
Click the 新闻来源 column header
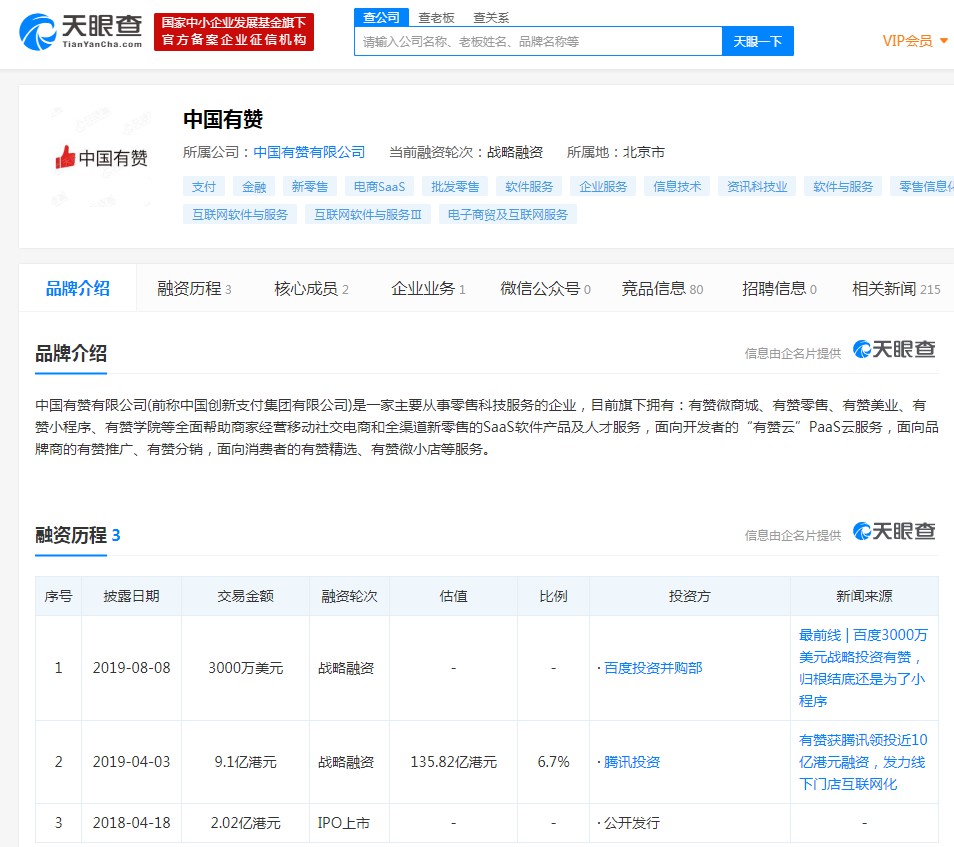coord(864,596)
